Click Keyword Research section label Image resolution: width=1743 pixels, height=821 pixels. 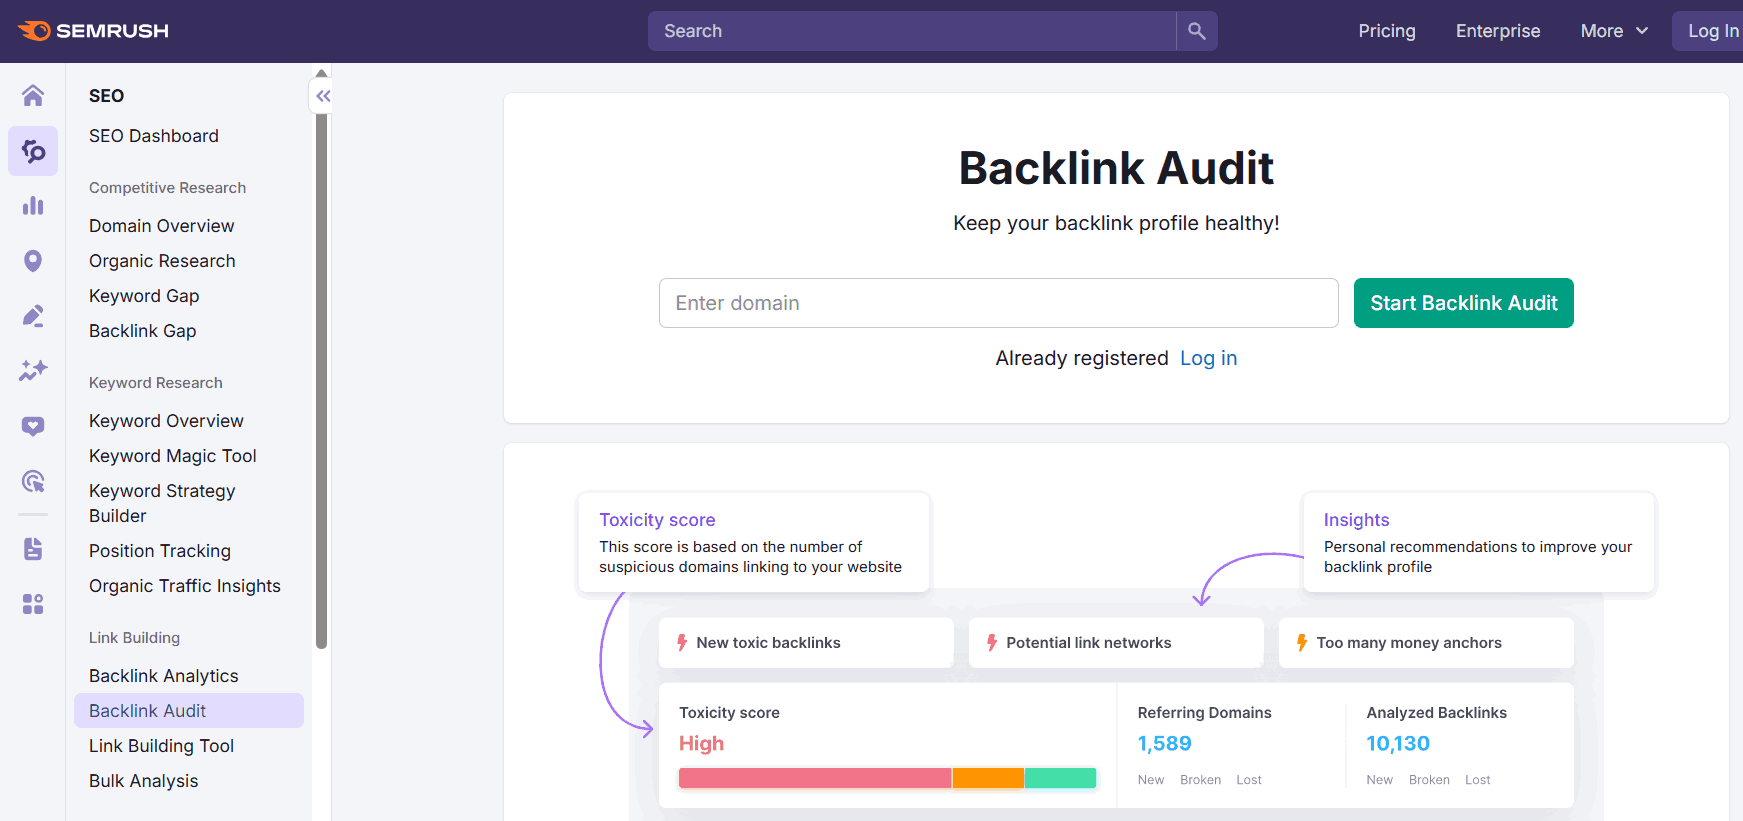point(156,383)
